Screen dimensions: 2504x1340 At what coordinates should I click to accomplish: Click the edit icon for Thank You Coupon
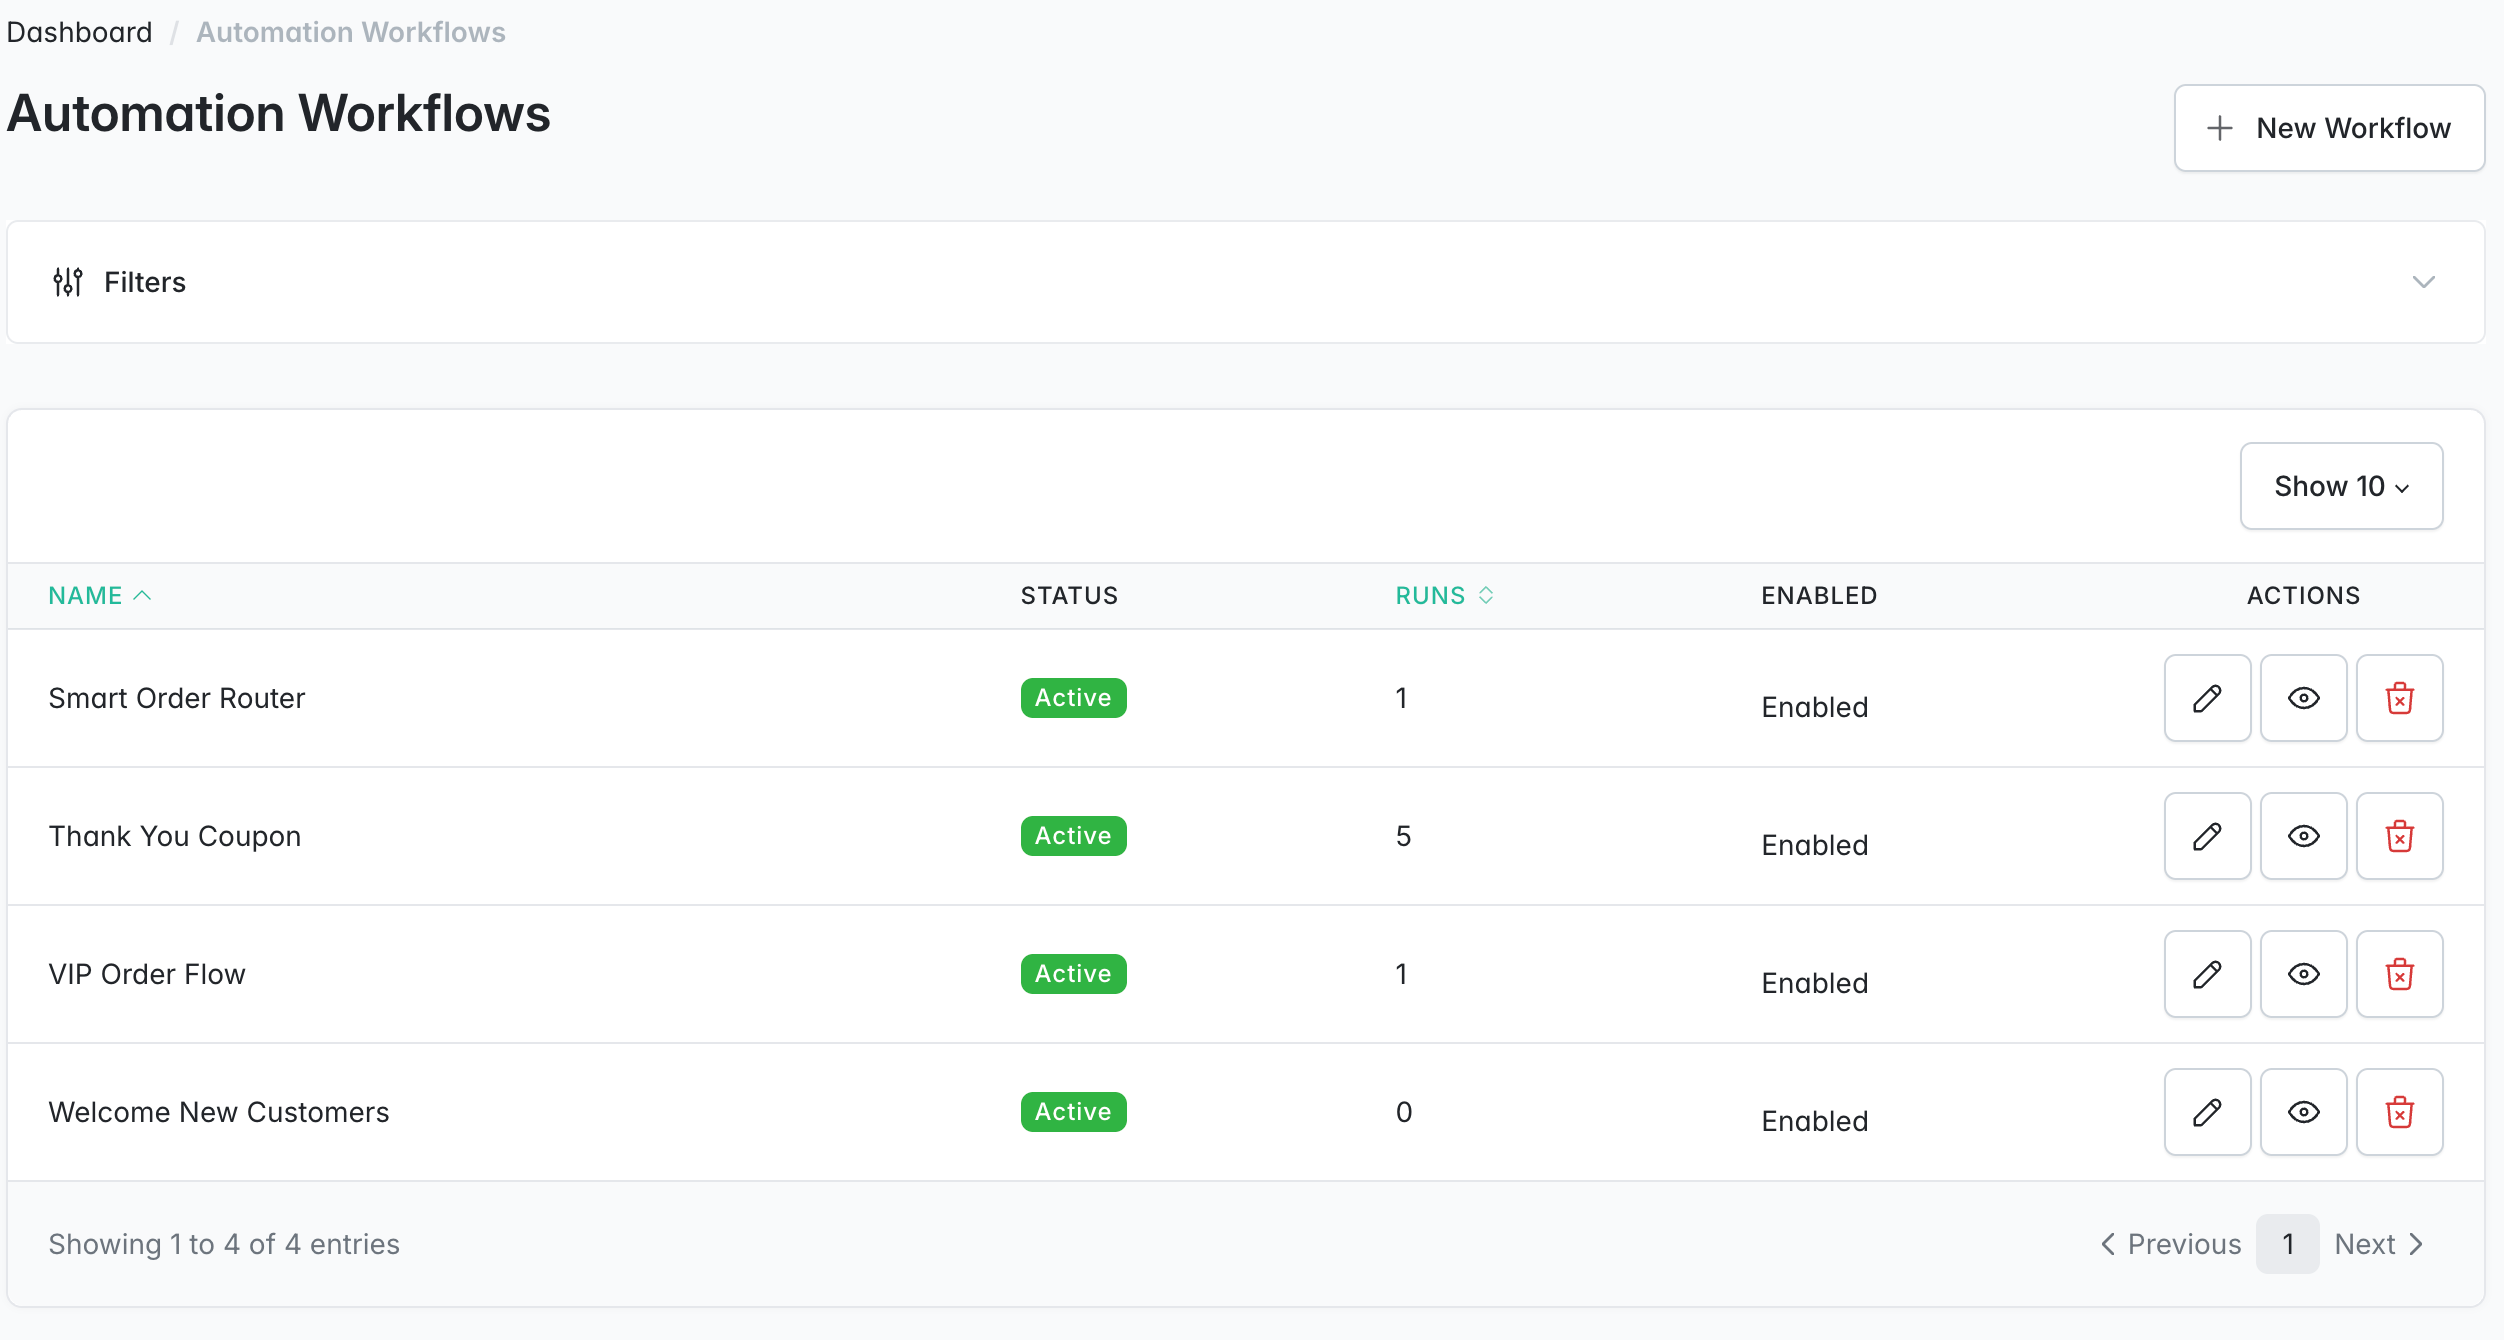click(2206, 836)
